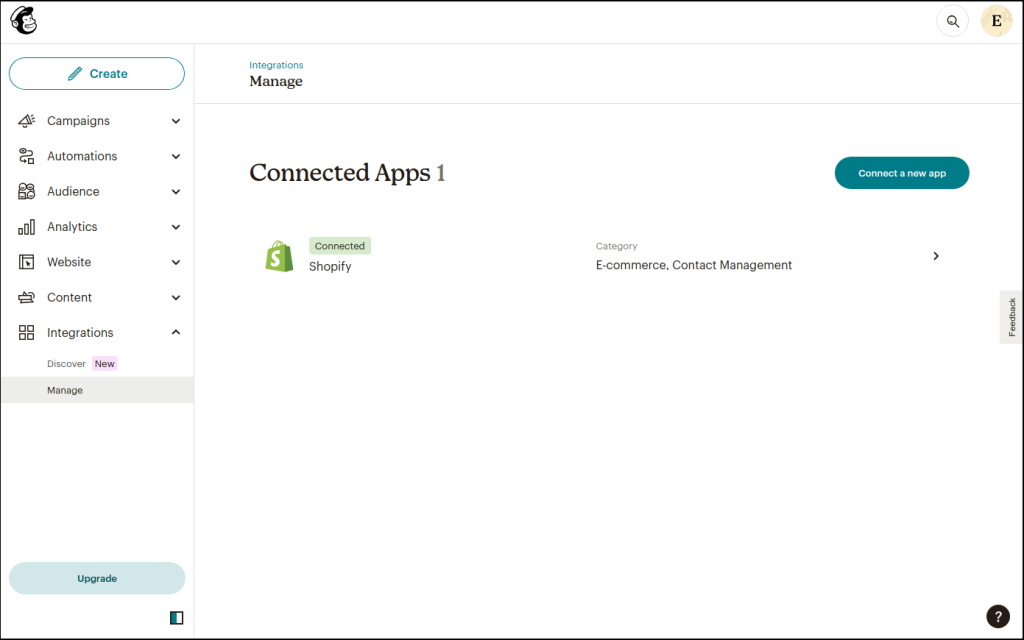
Task: Open Shopify details via right arrow
Action: pos(936,256)
